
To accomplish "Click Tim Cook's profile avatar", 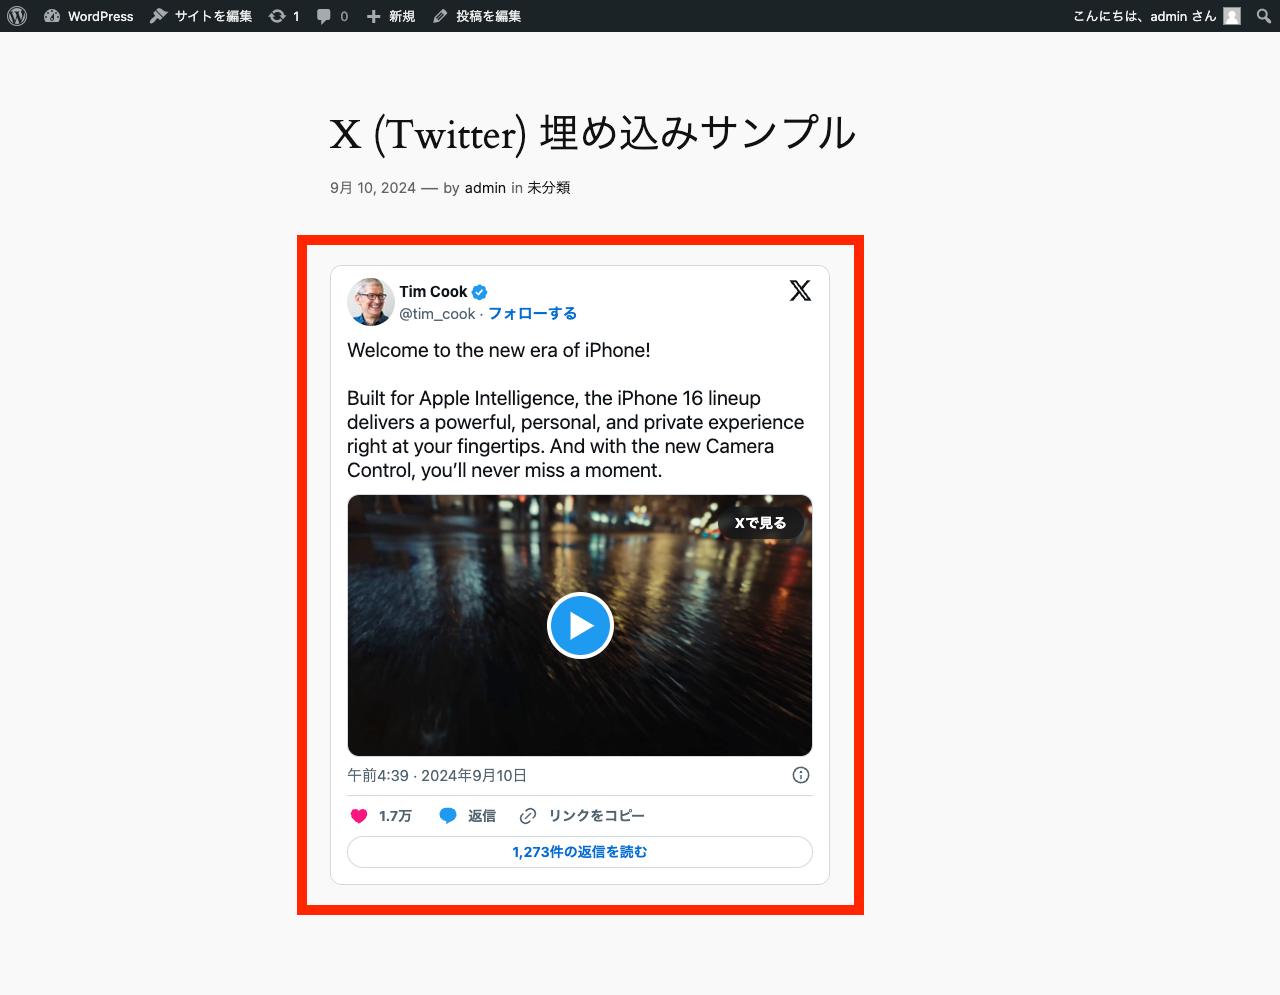I will click(371, 302).
